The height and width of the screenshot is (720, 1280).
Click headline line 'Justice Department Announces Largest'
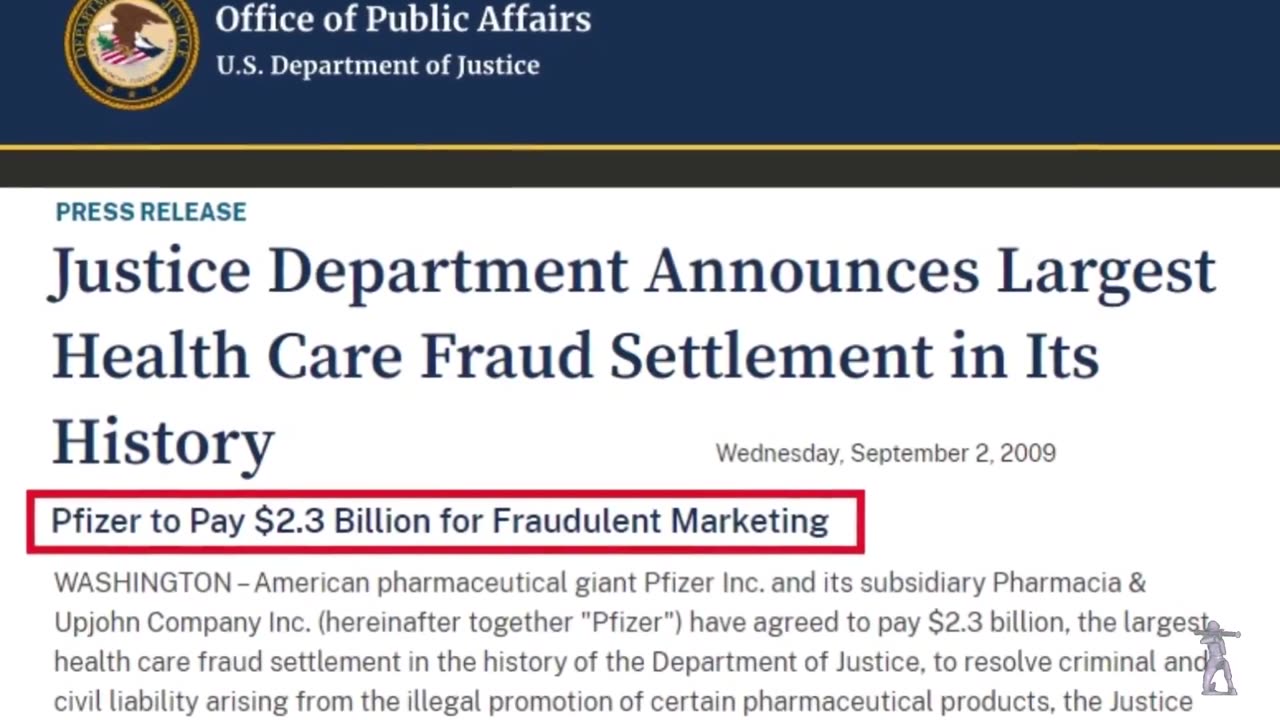[632, 271]
